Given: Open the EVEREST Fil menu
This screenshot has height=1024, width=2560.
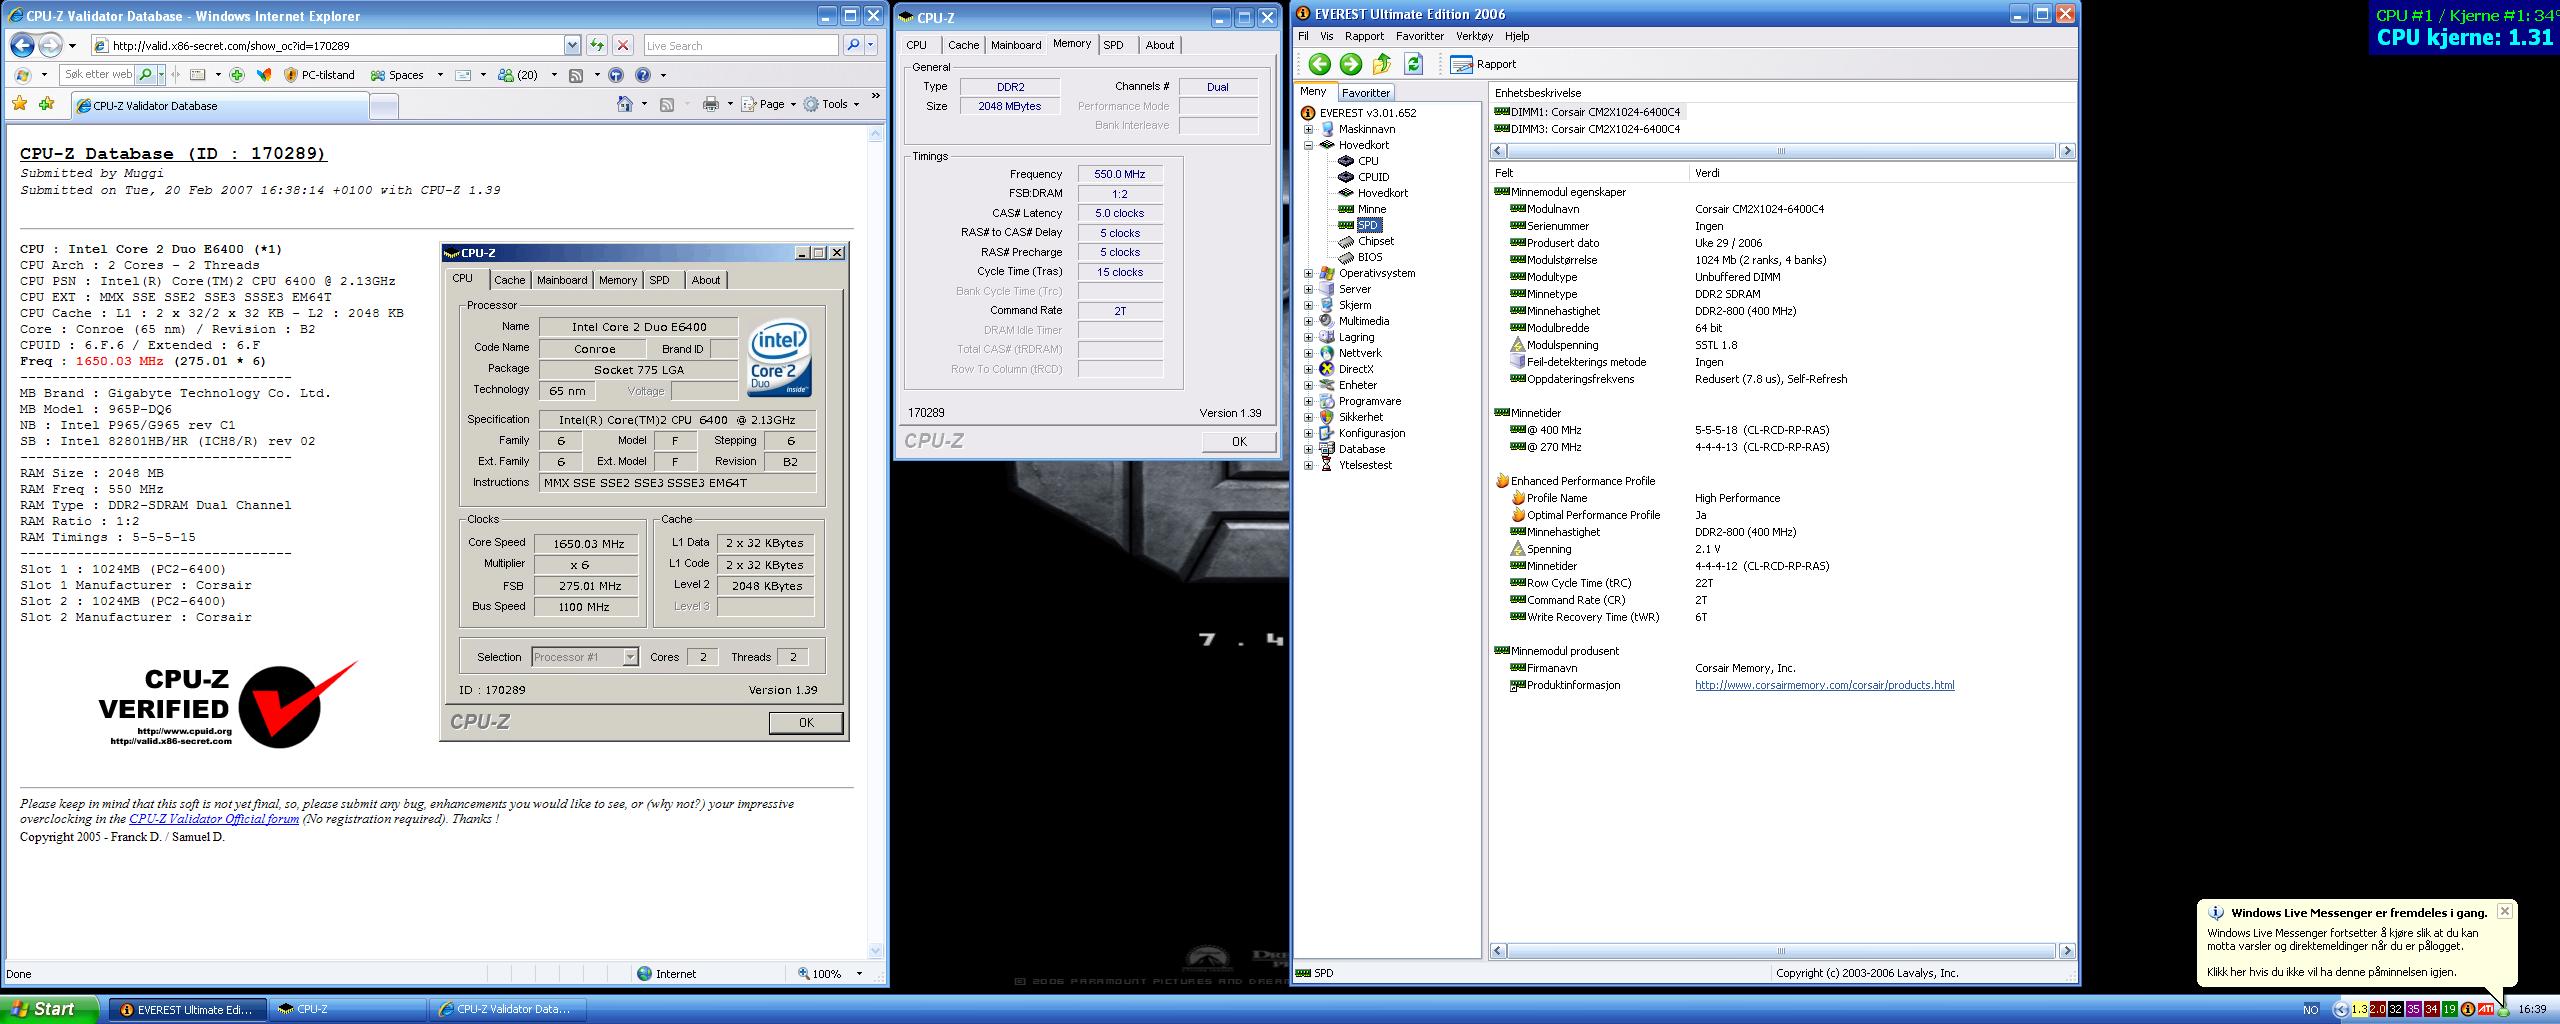Looking at the screenshot, I should click(1303, 36).
